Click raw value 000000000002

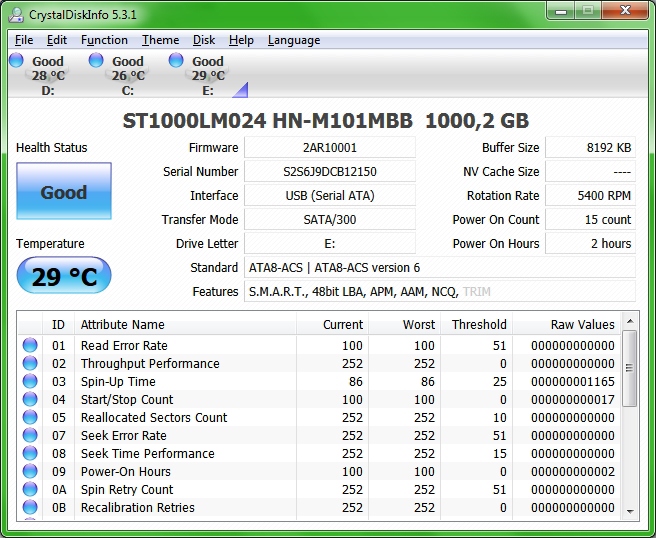pos(573,471)
